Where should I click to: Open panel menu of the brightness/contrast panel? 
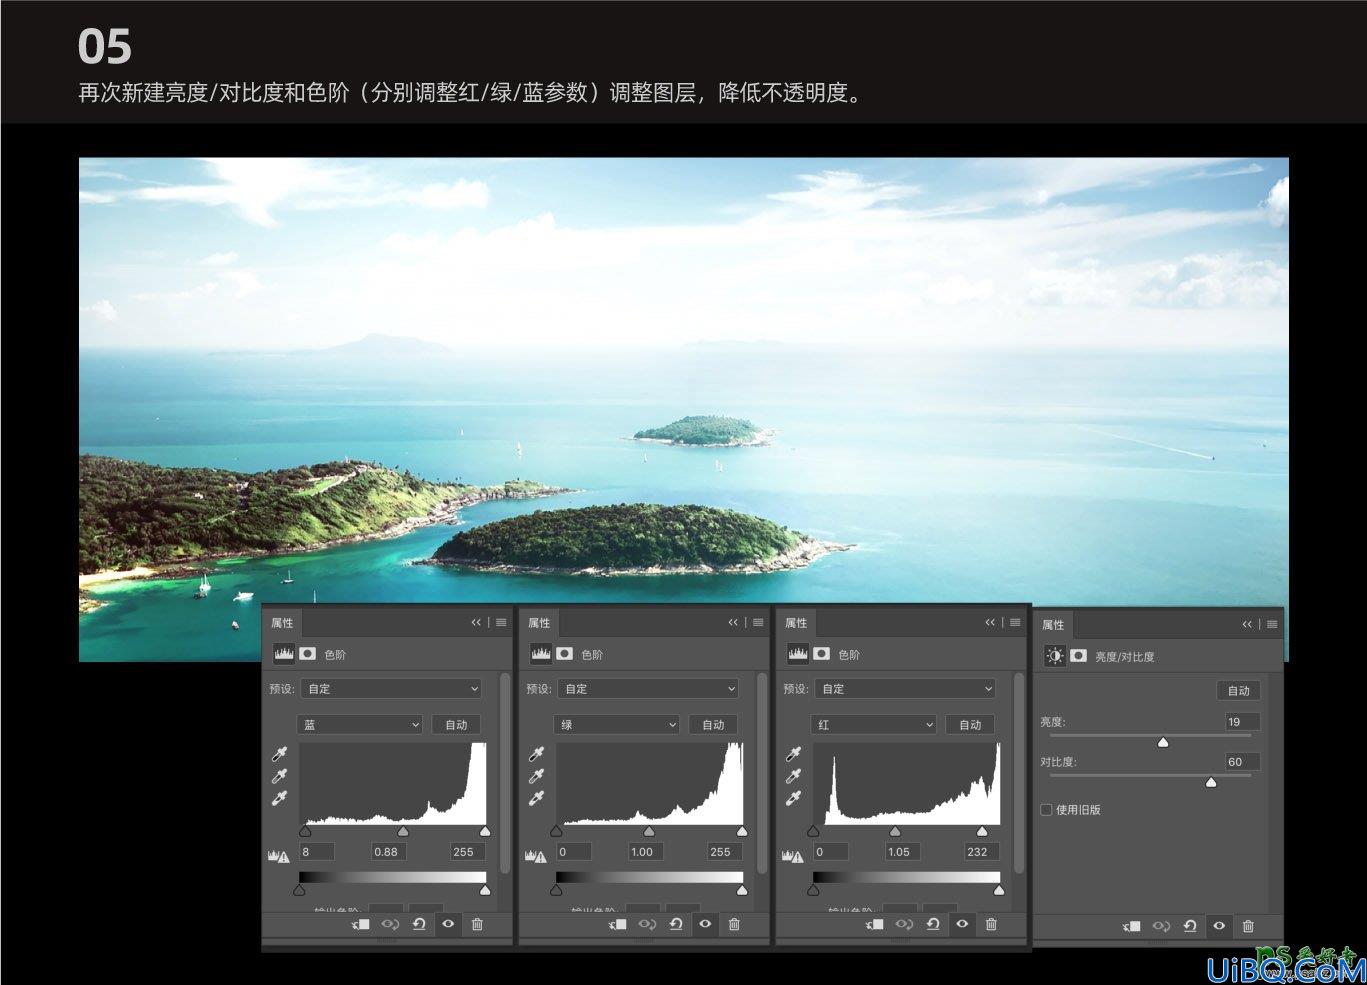coord(1272,624)
